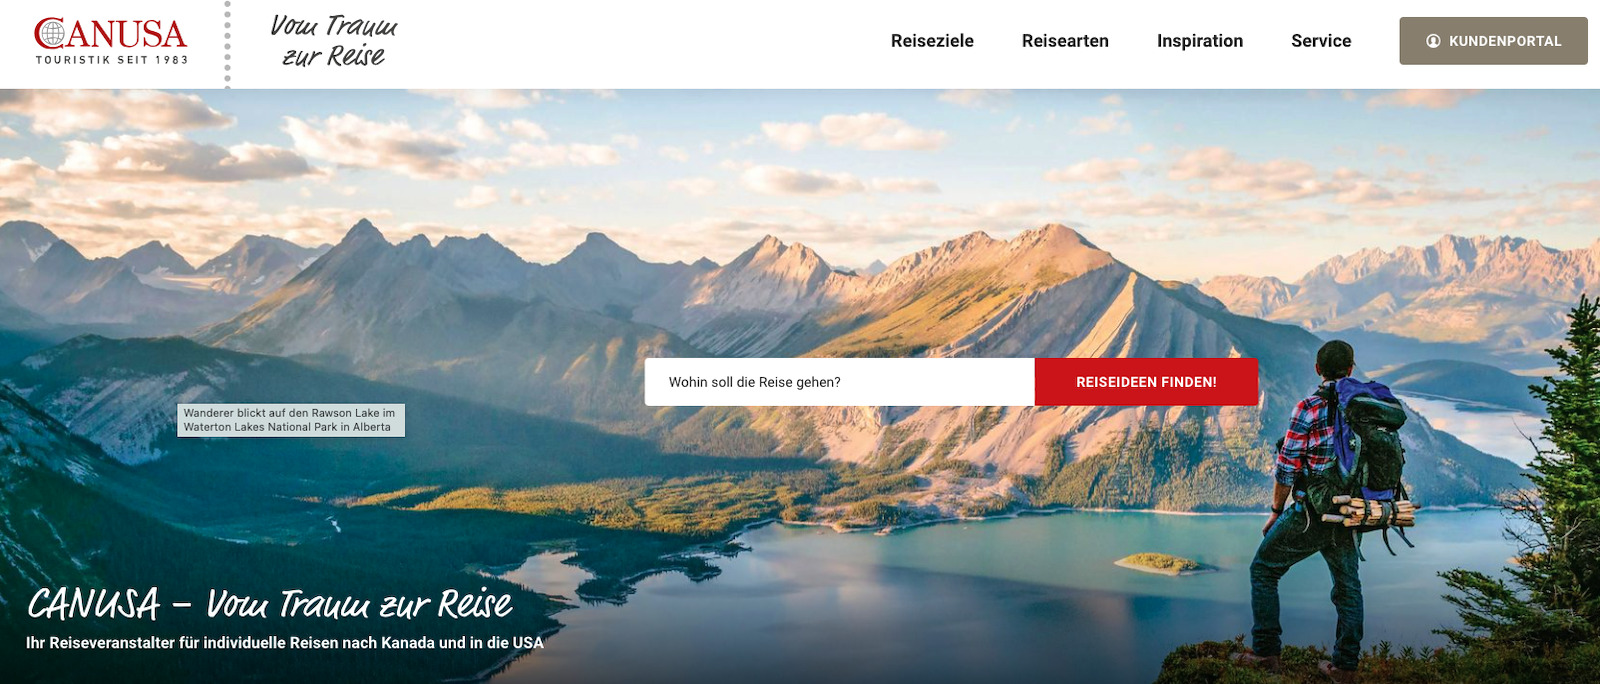Open the Kundenportal customer portal
Viewport: 1600px width, 684px height.
click(x=1493, y=41)
